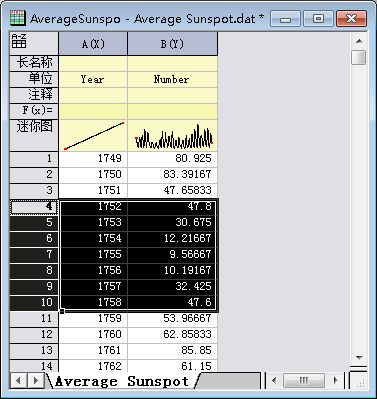
Task: Click cell with value 12.21667
Action: tap(172, 239)
